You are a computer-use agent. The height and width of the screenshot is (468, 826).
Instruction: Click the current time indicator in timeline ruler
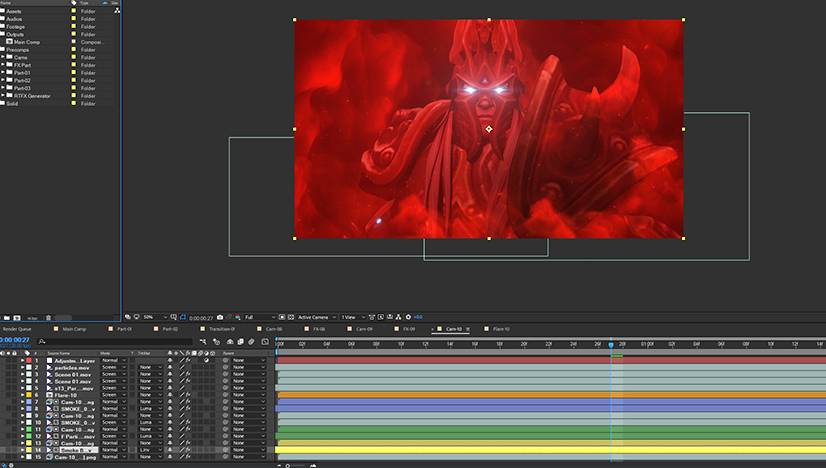click(x=611, y=344)
